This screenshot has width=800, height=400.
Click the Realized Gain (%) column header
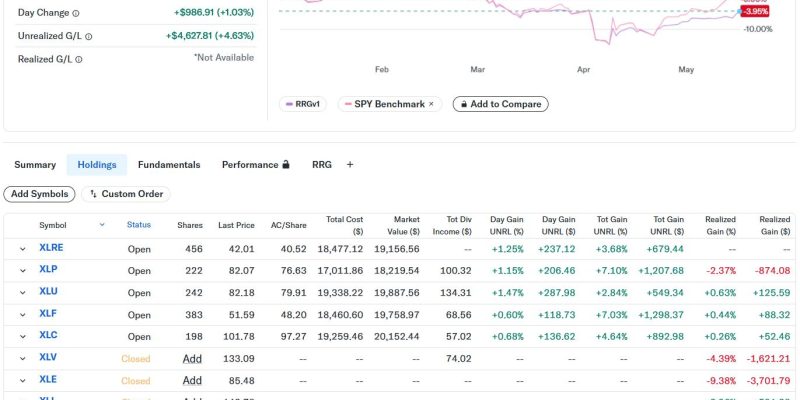click(x=719, y=226)
